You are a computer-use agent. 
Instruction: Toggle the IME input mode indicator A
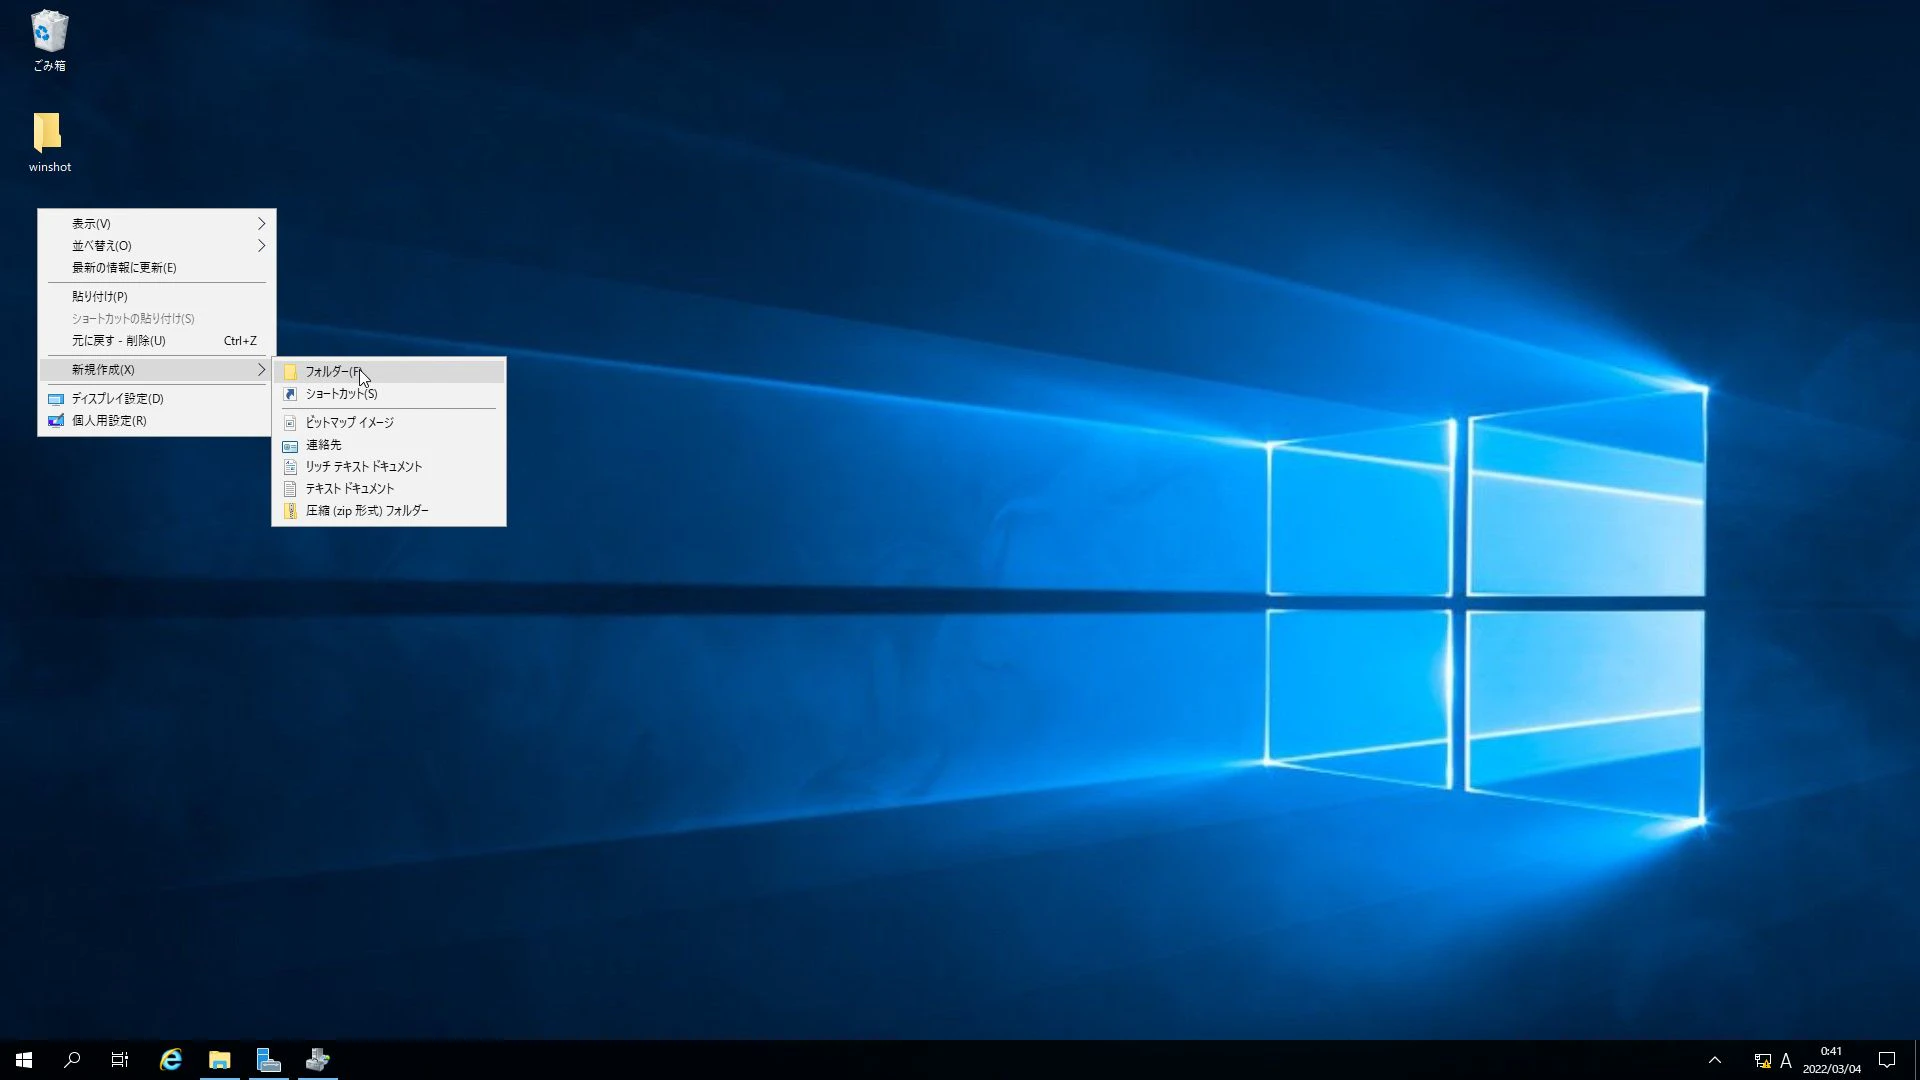pyautogui.click(x=1786, y=1061)
